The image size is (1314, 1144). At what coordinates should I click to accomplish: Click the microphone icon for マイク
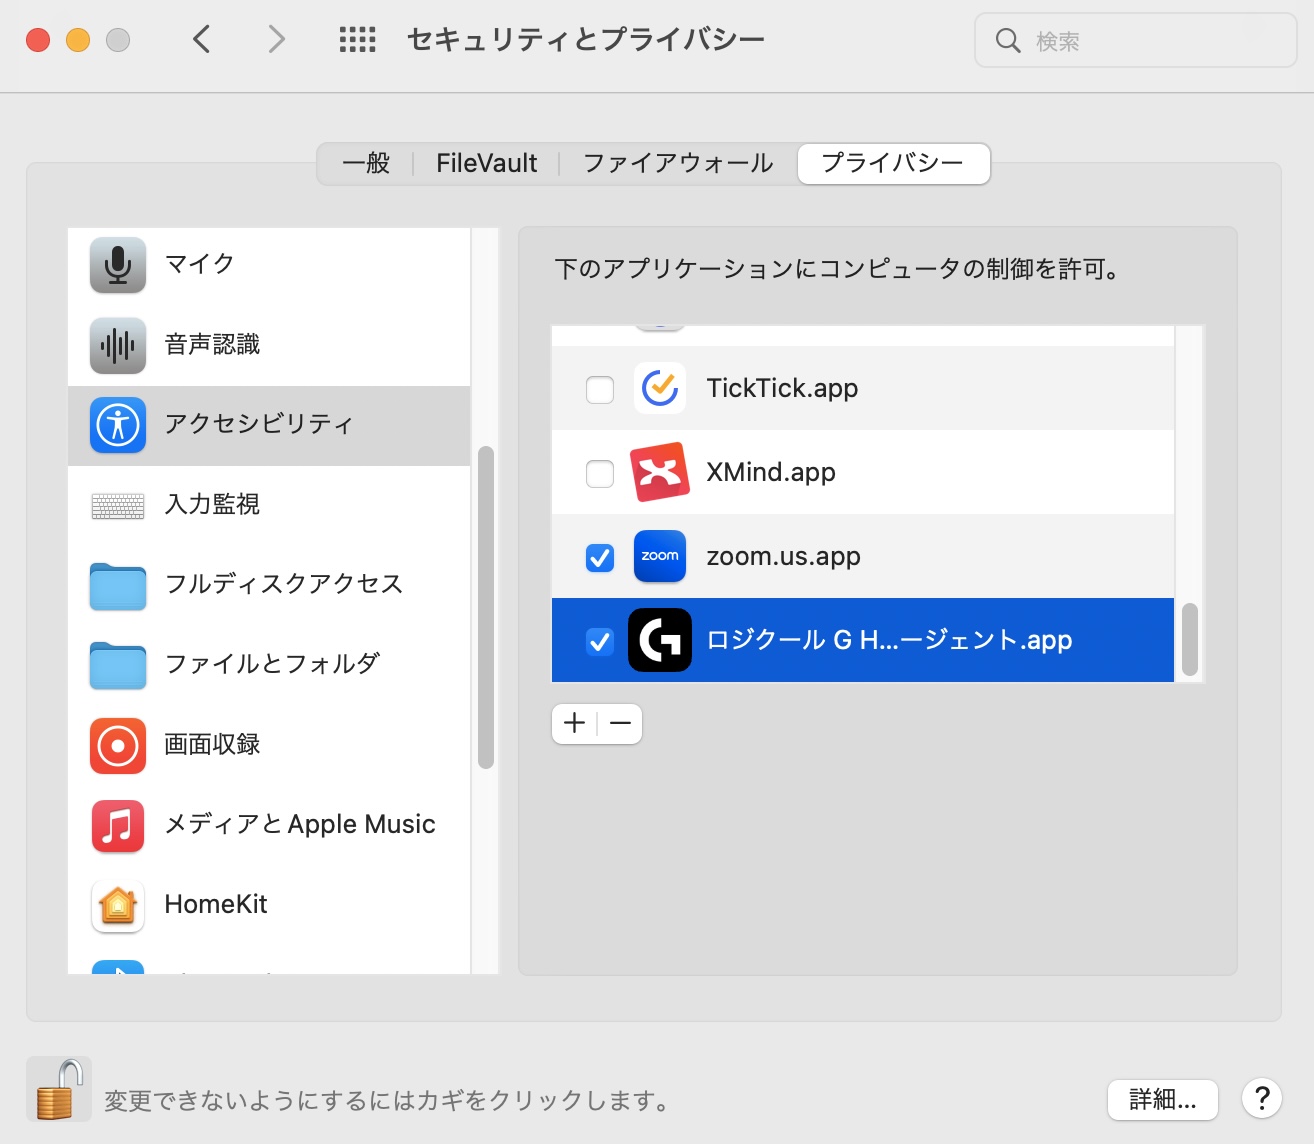(x=118, y=264)
